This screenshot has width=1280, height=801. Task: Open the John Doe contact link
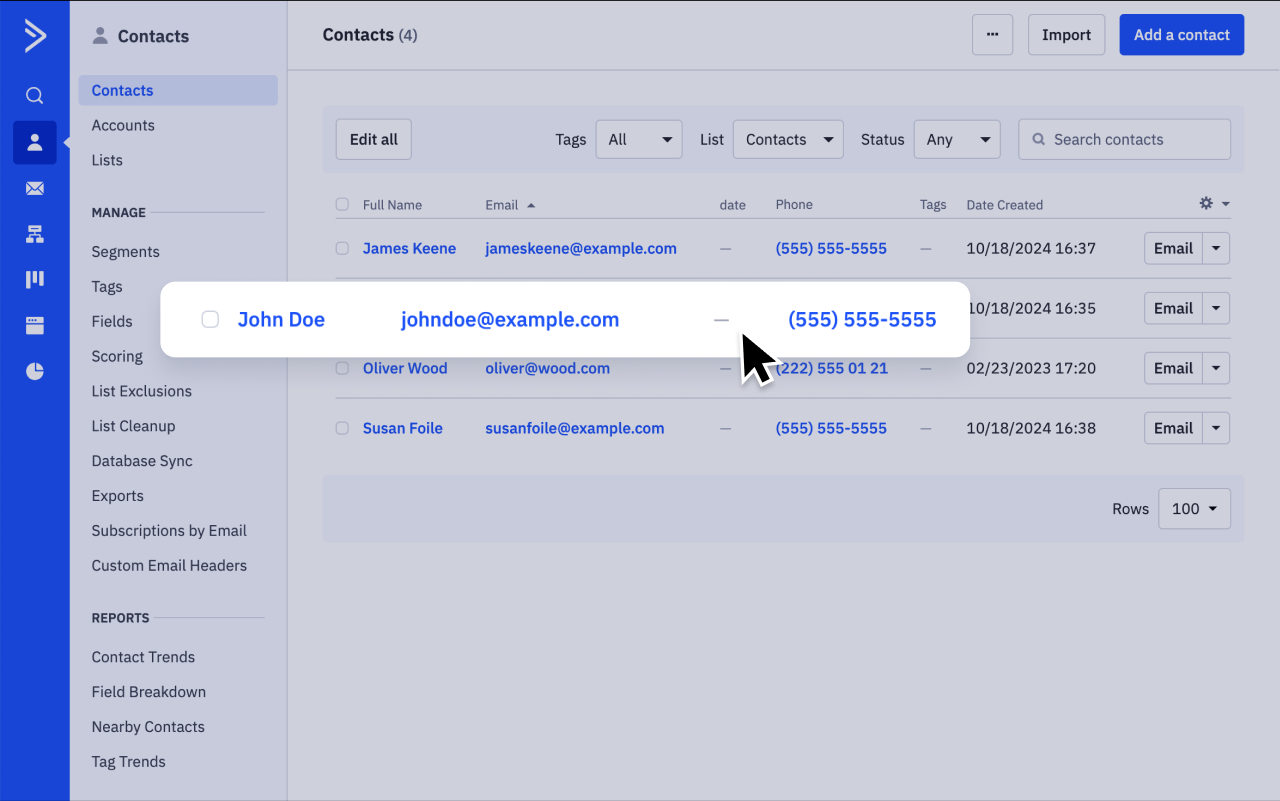pyautogui.click(x=281, y=320)
